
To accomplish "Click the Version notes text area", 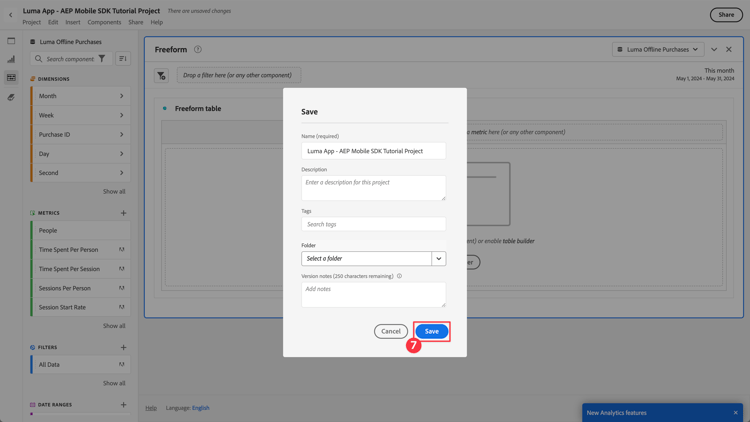I will pyautogui.click(x=374, y=294).
